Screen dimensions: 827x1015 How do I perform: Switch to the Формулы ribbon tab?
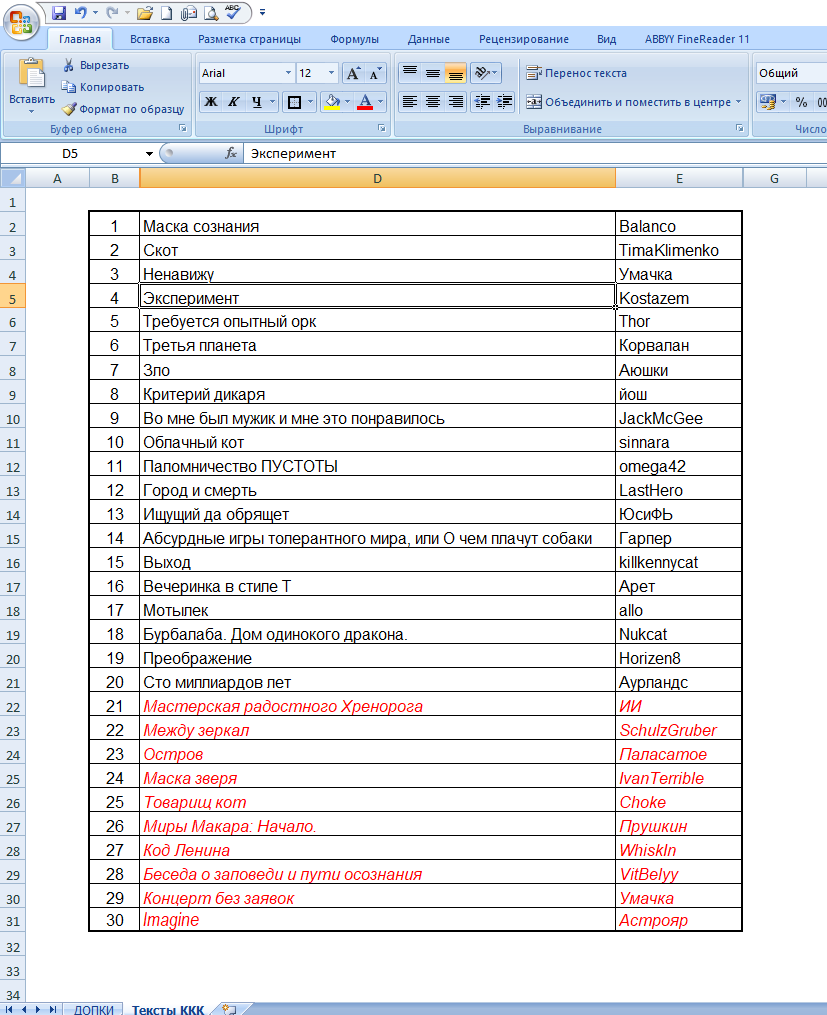pos(354,39)
